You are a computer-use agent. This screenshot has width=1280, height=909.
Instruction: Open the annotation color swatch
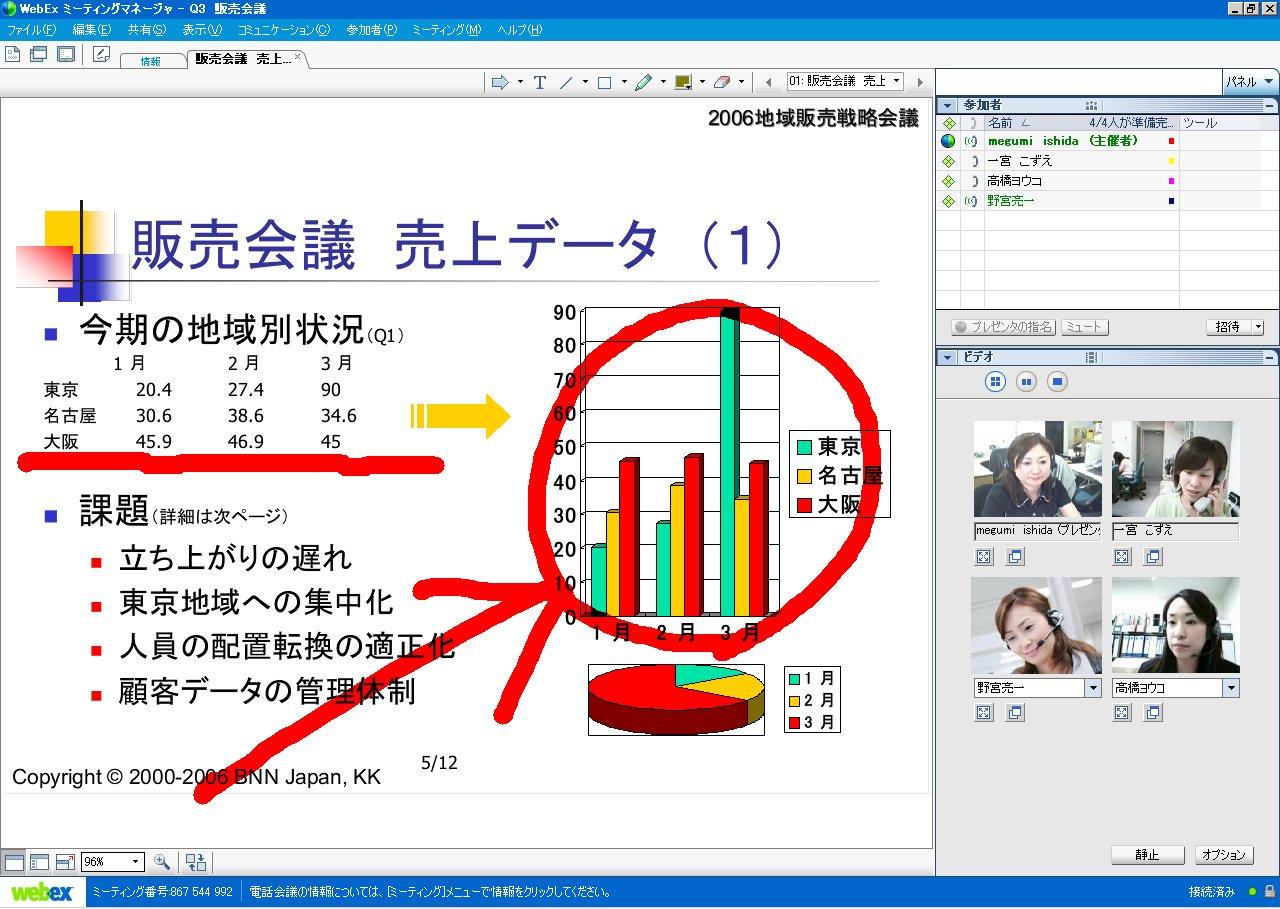[x=684, y=82]
